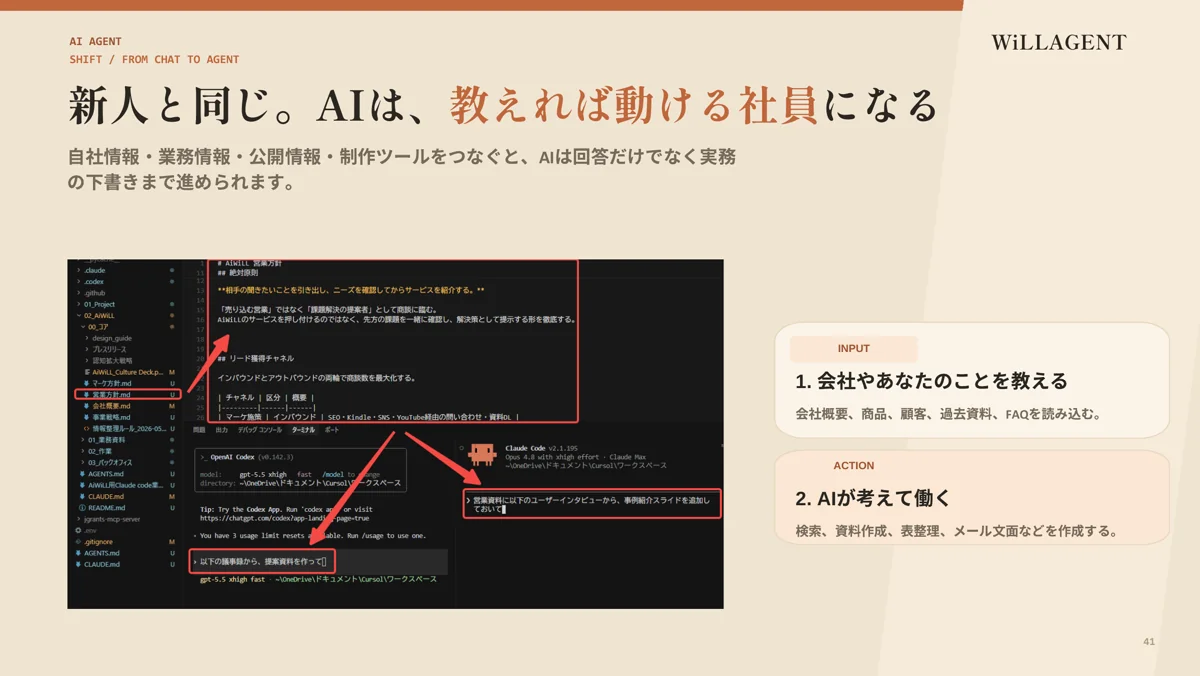Switch to the 問題 panel tab
1200x676 pixels.
199,430
